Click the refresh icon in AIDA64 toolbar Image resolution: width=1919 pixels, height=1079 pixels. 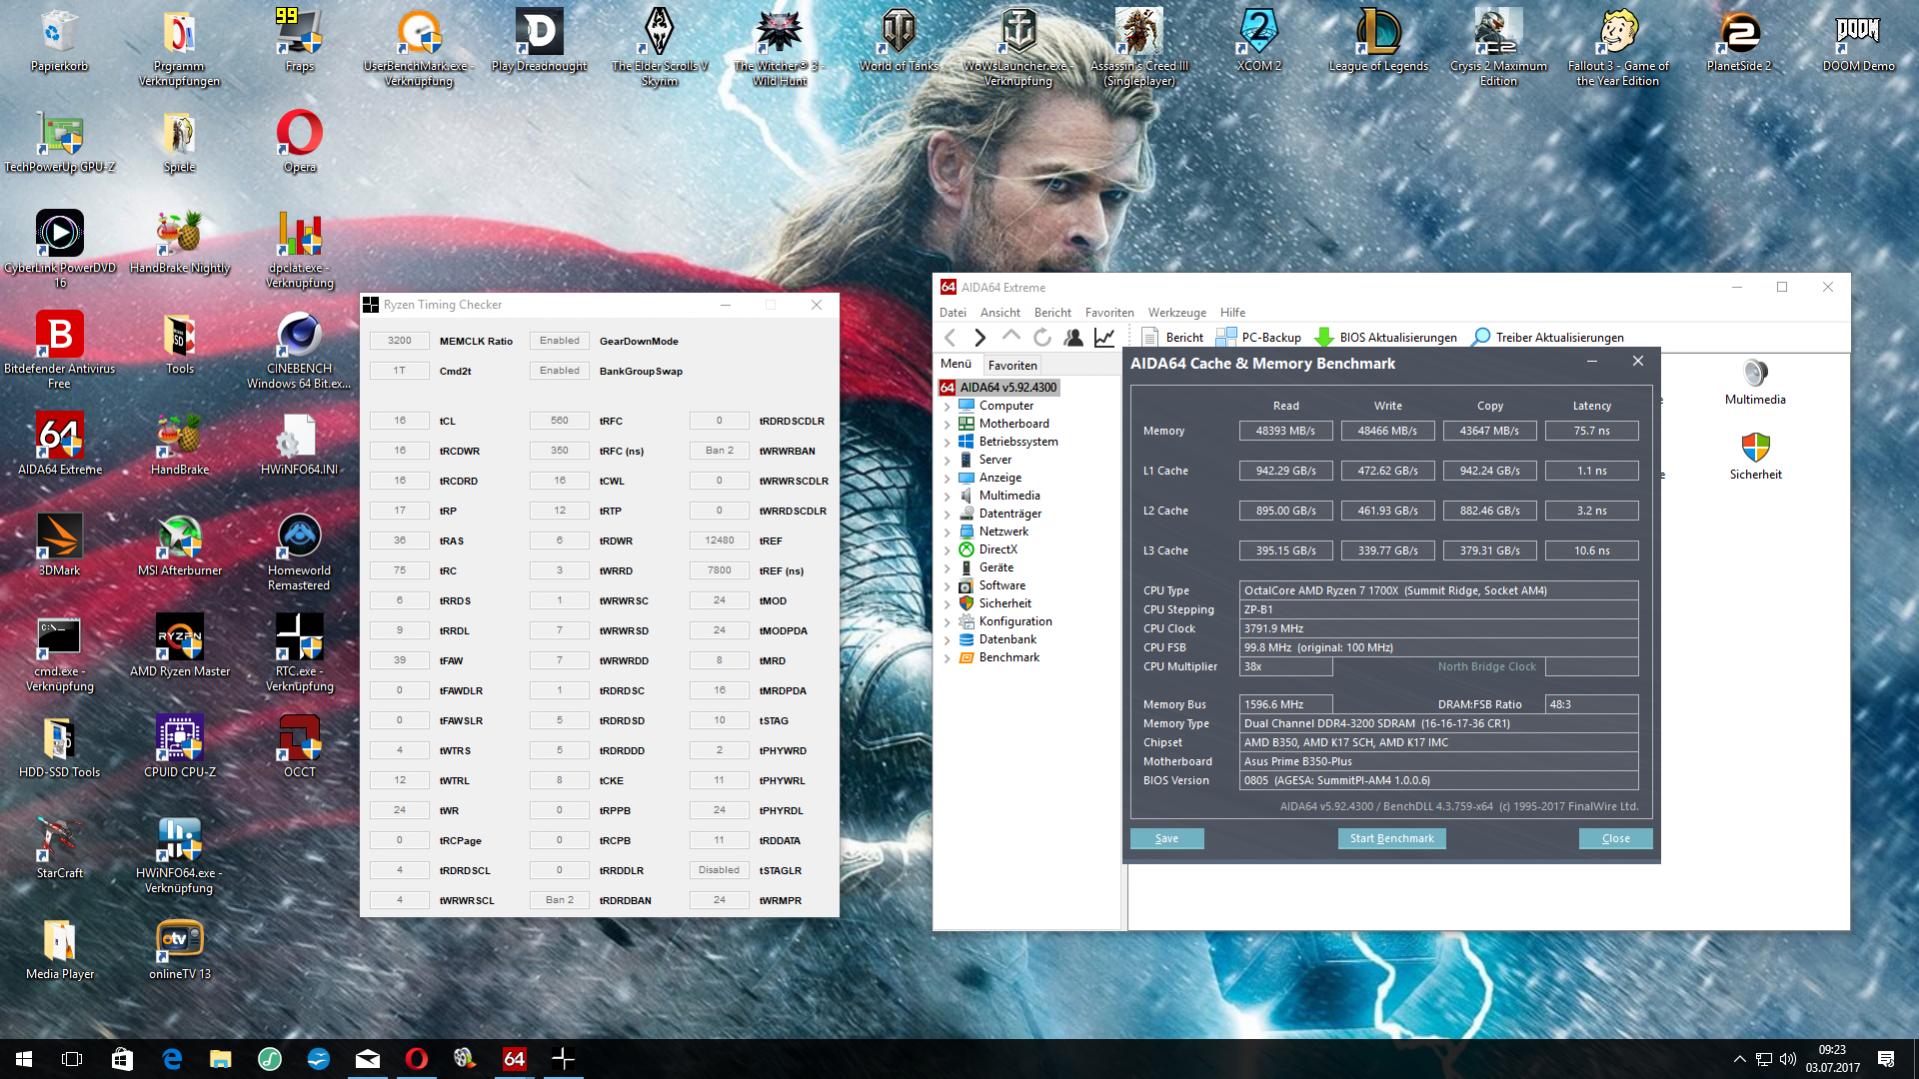(1042, 338)
